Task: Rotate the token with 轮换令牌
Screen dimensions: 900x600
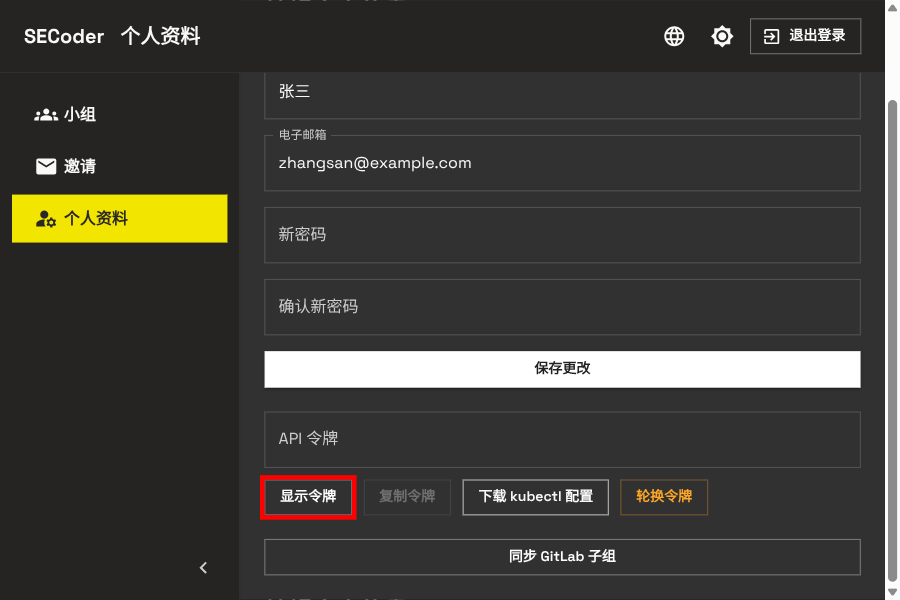Action: 664,497
